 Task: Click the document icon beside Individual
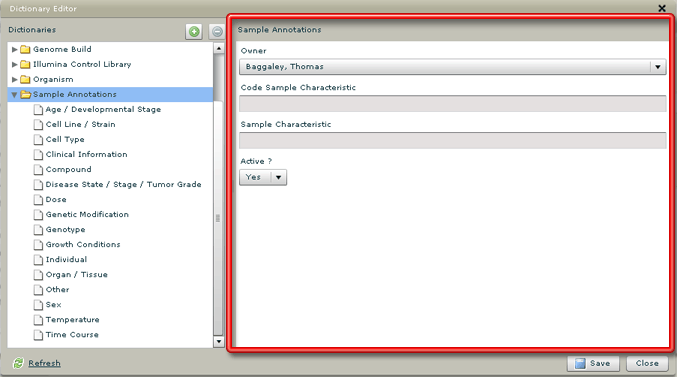pyautogui.click(x=38, y=260)
